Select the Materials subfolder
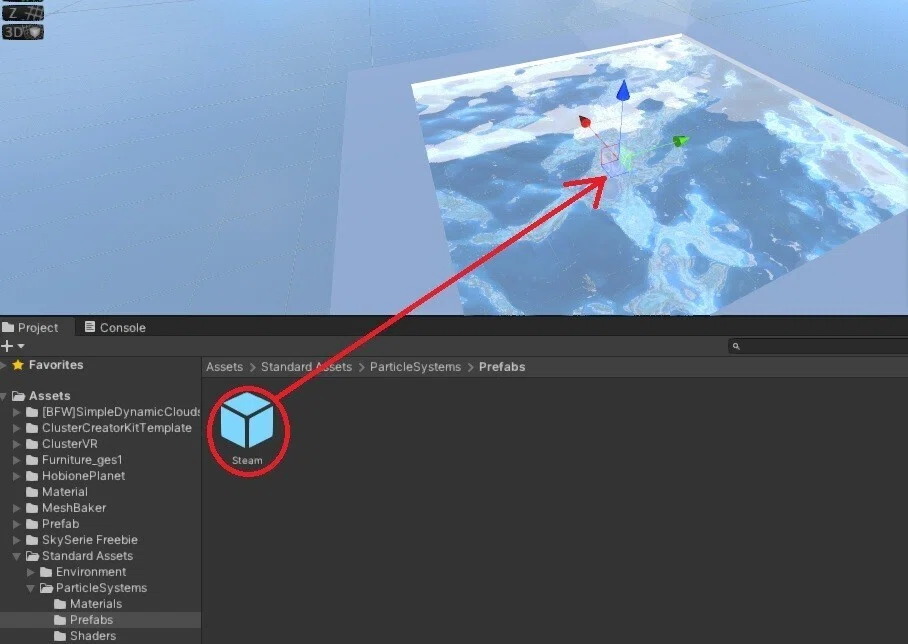Screen dimensions: 908x644 [x=88, y=604]
